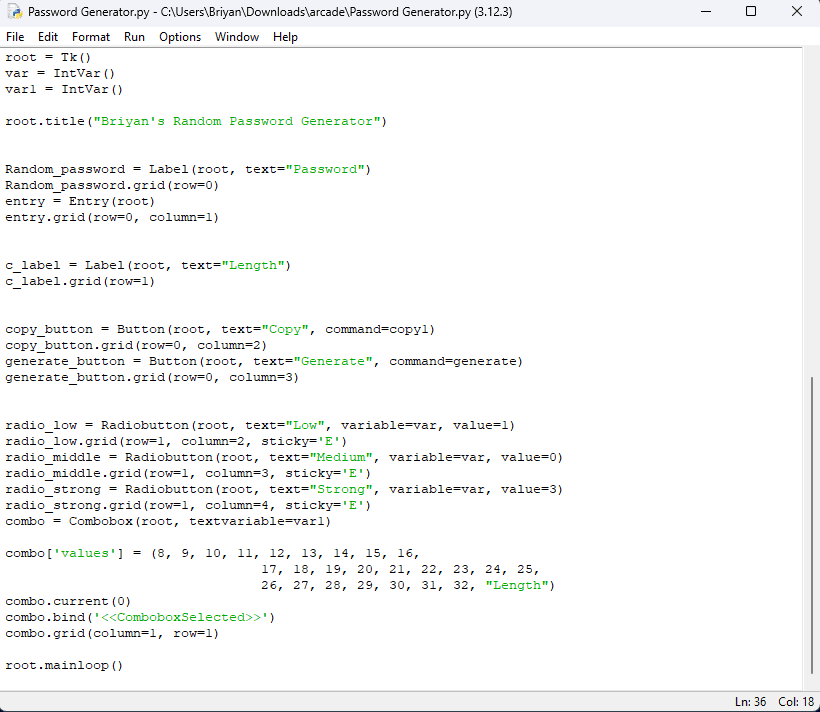Click the Python file icon in title bar
The image size is (820, 712).
pyautogui.click(x=15, y=12)
